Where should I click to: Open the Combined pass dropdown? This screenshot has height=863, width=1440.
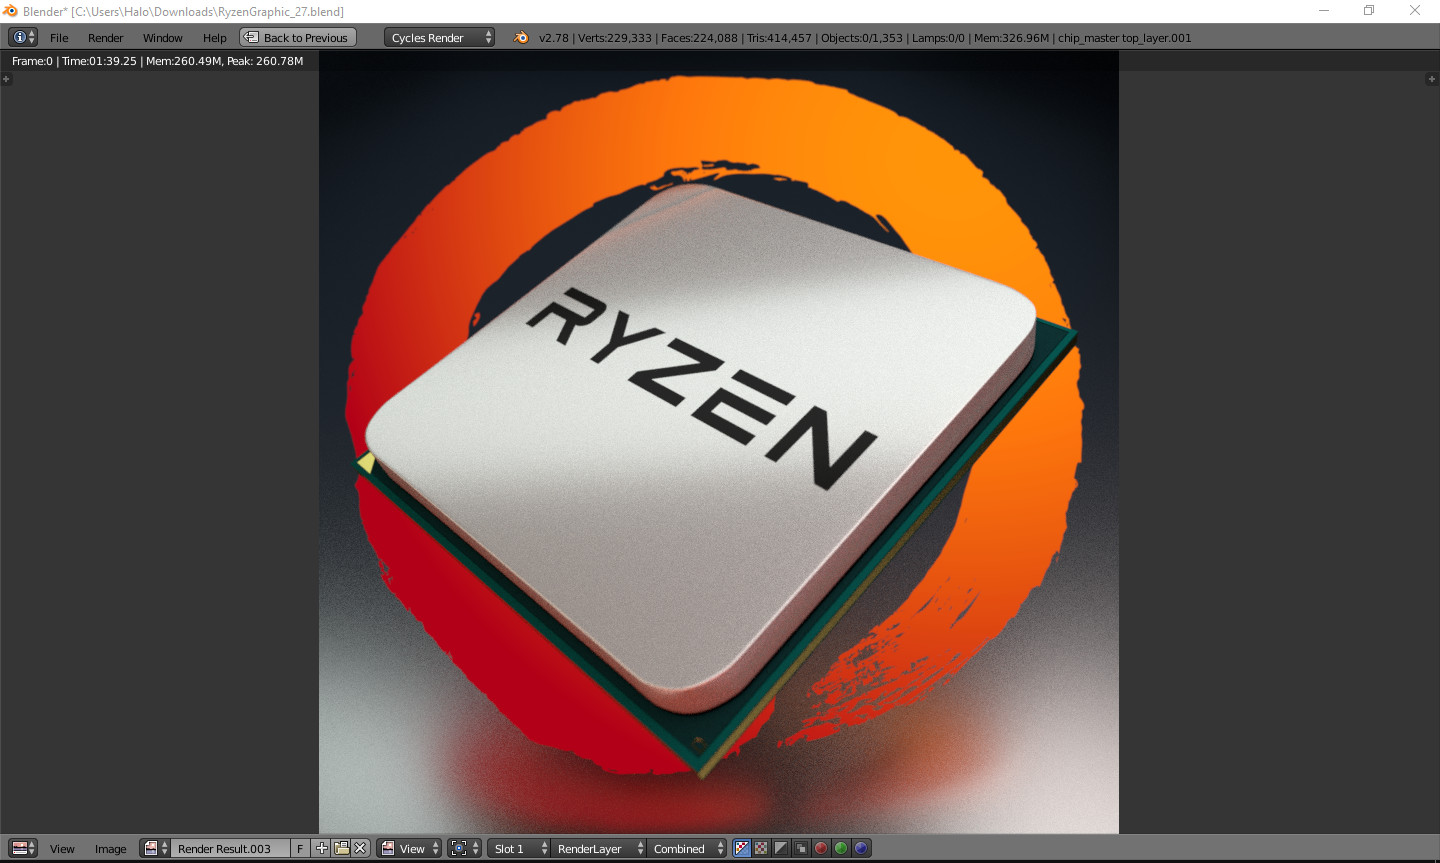pyautogui.click(x=686, y=848)
